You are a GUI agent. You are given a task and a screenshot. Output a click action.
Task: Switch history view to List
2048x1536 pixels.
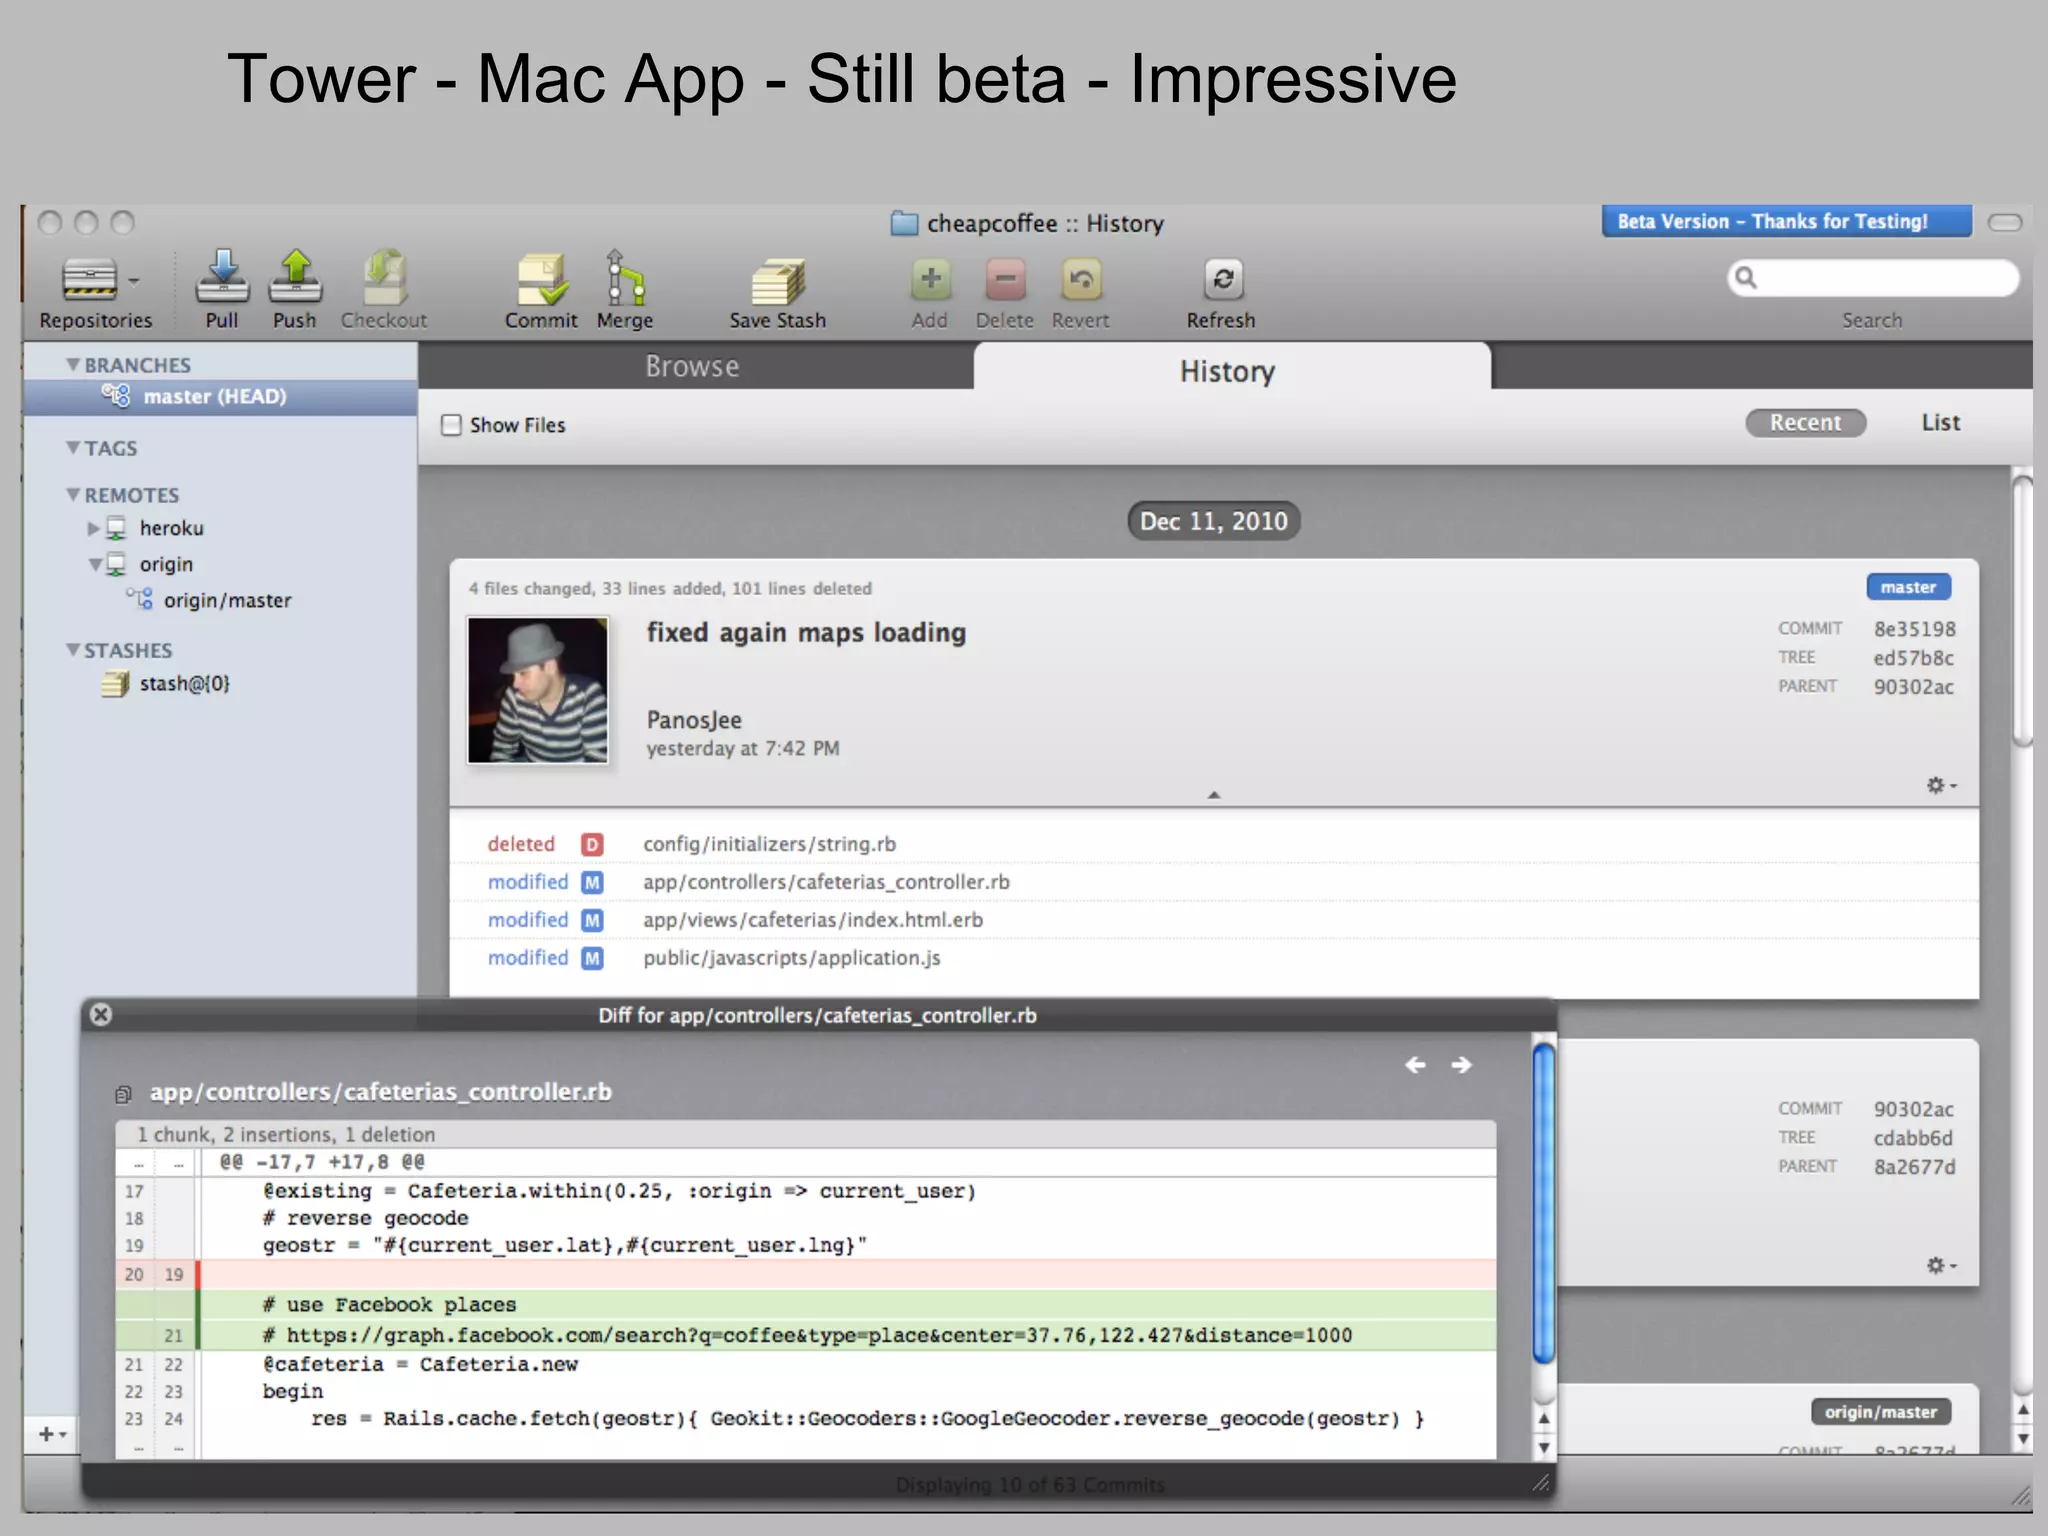[1940, 423]
